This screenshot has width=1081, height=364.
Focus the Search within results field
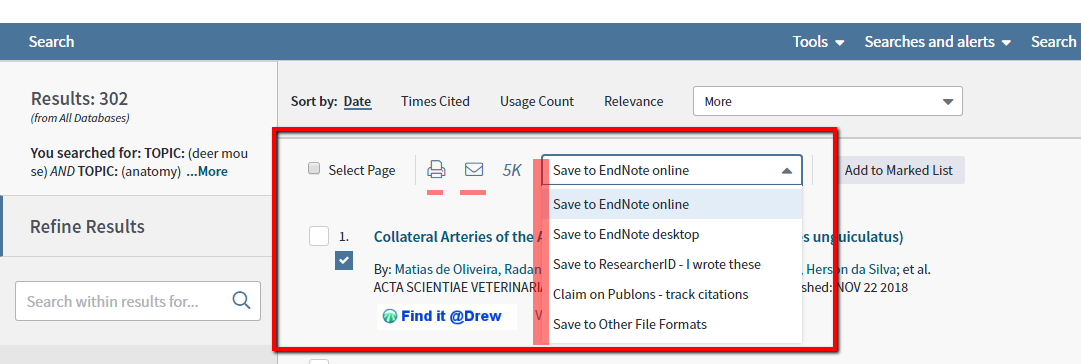[138, 301]
